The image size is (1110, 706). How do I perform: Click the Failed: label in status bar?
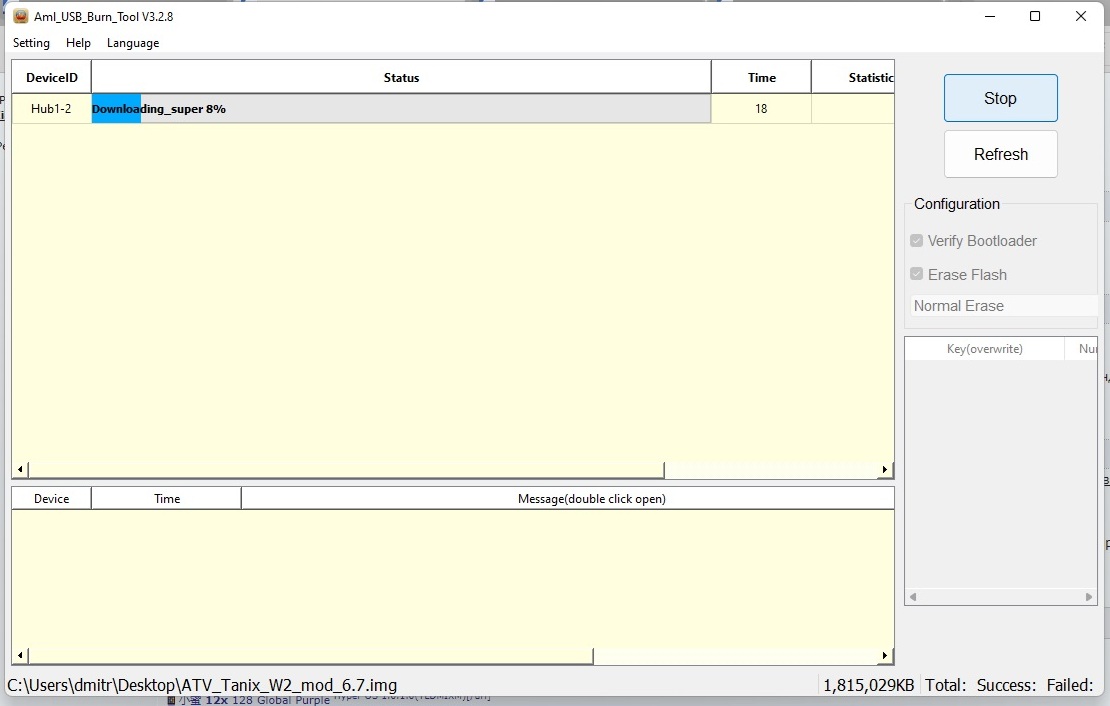(1070, 685)
